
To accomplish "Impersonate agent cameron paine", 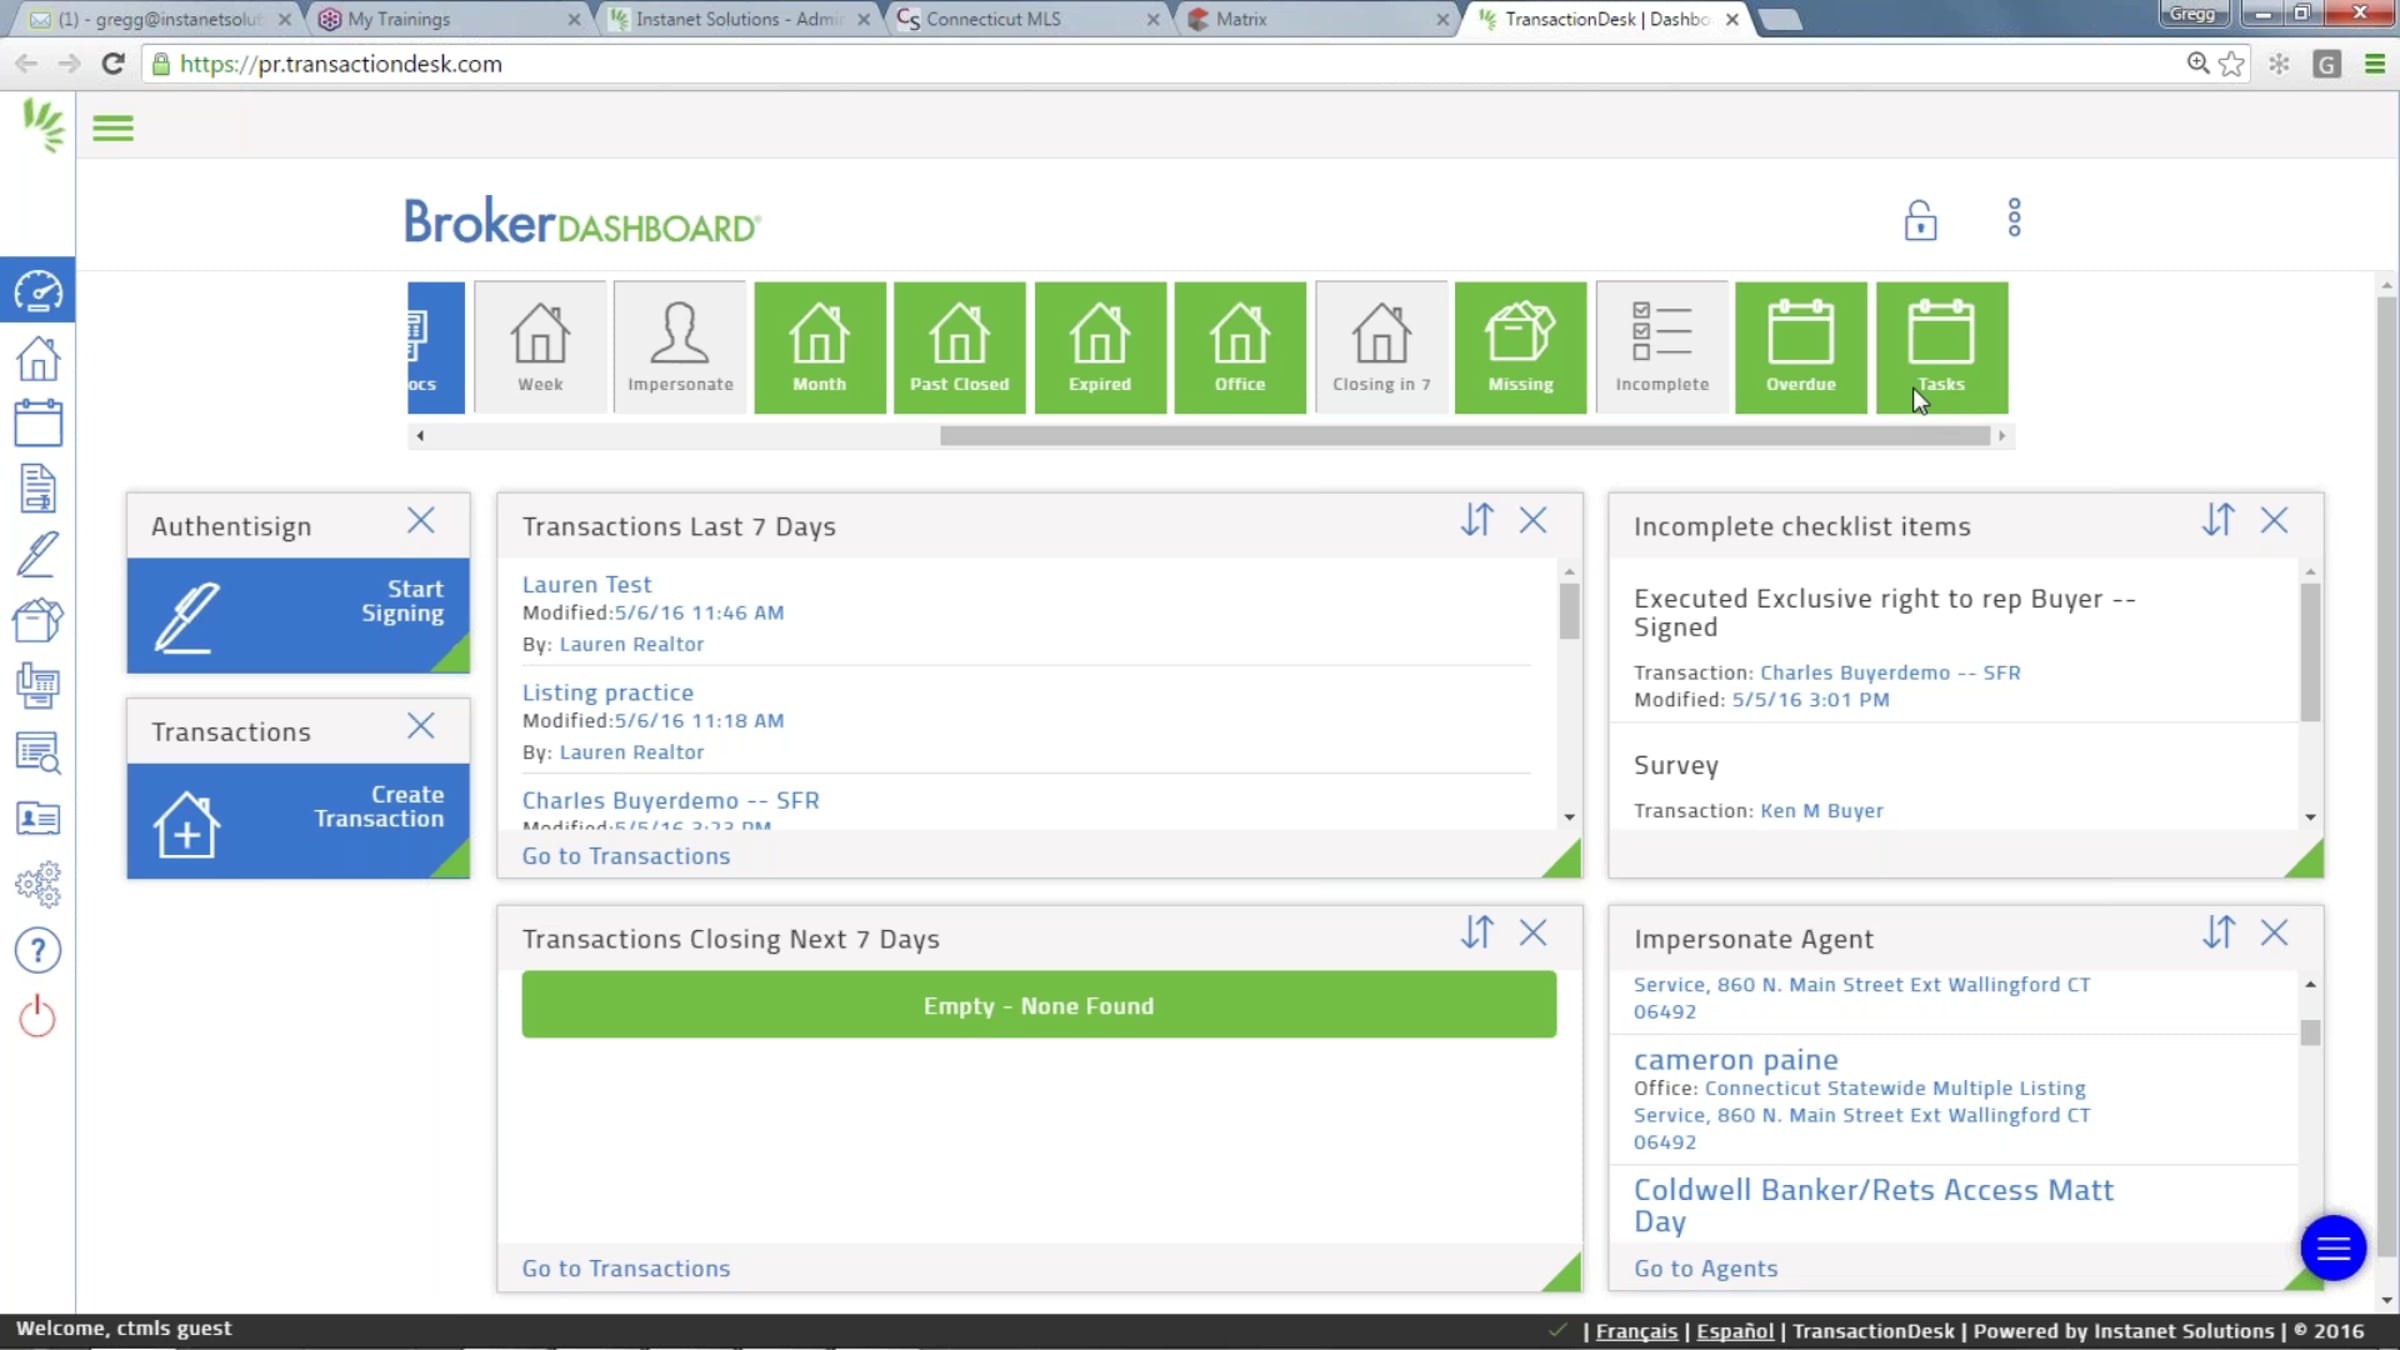I will point(1736,1059).
